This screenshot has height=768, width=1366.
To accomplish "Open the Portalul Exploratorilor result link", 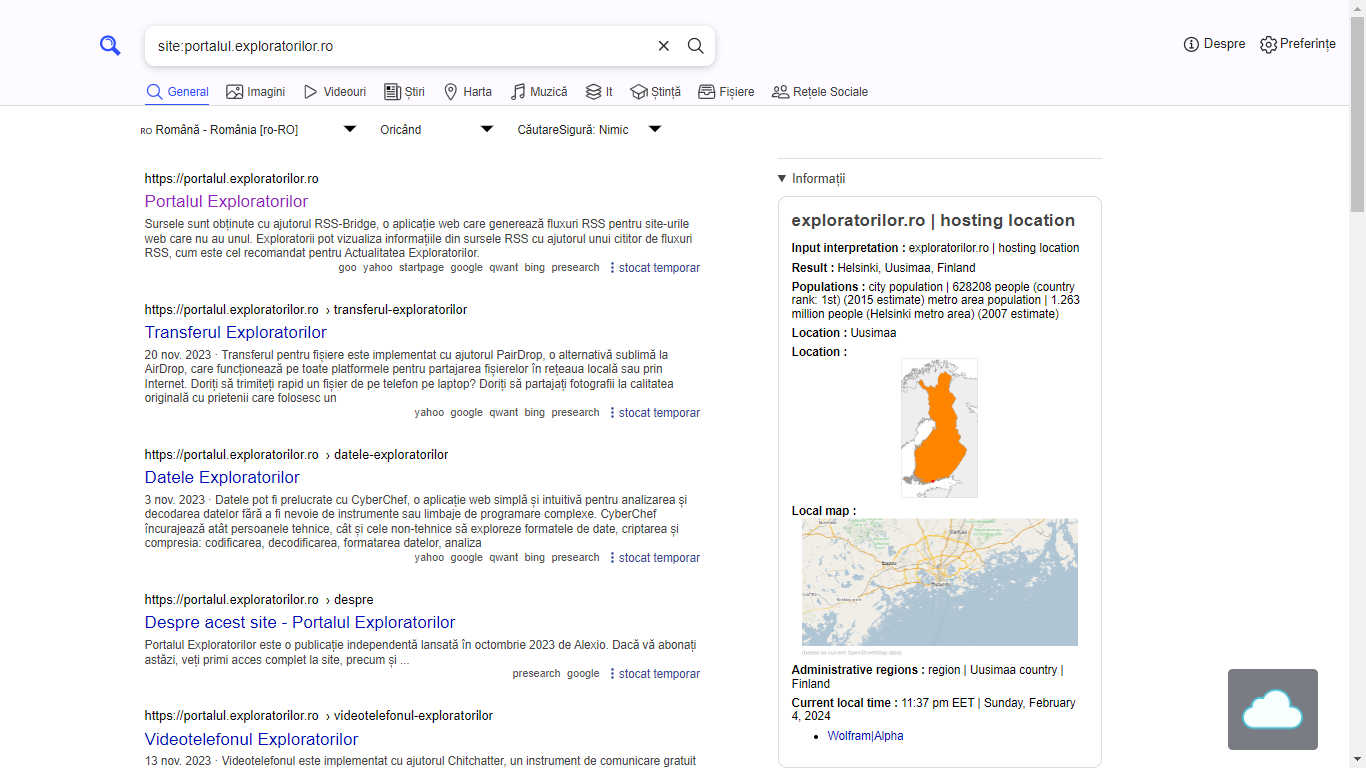I will [x=226, y=200].
